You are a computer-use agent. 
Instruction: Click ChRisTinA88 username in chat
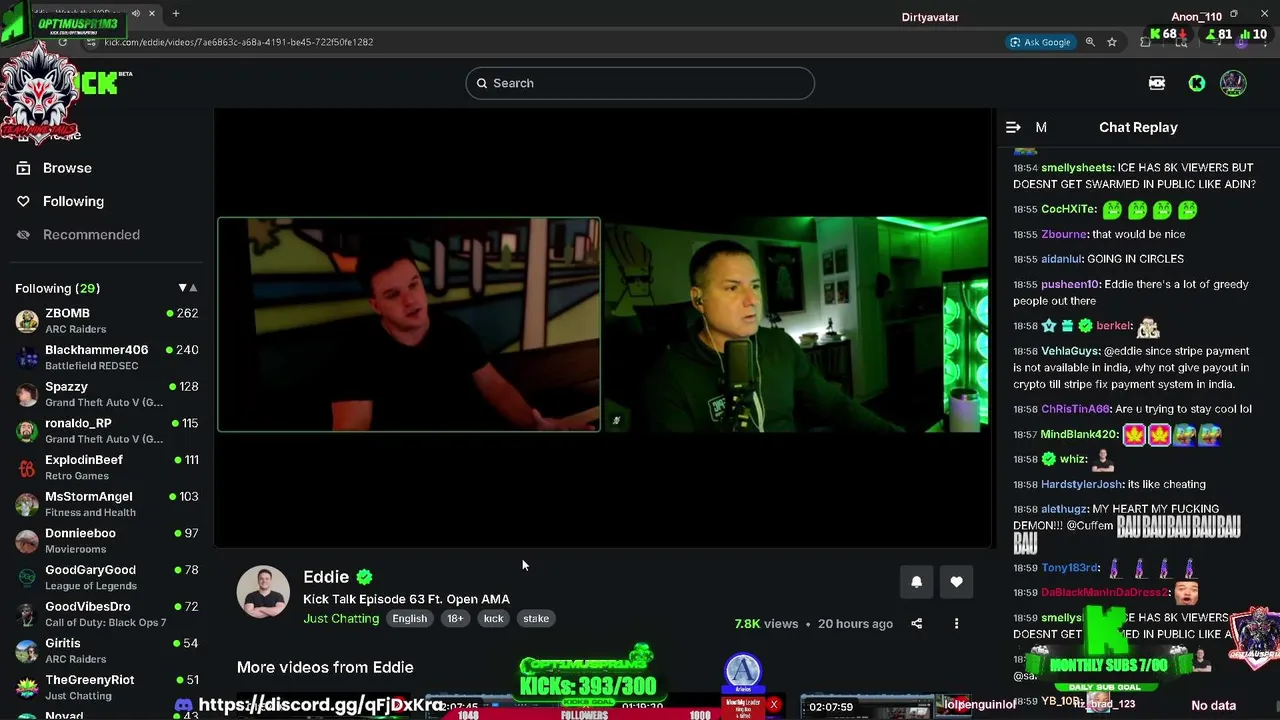tap(1076, 409)
